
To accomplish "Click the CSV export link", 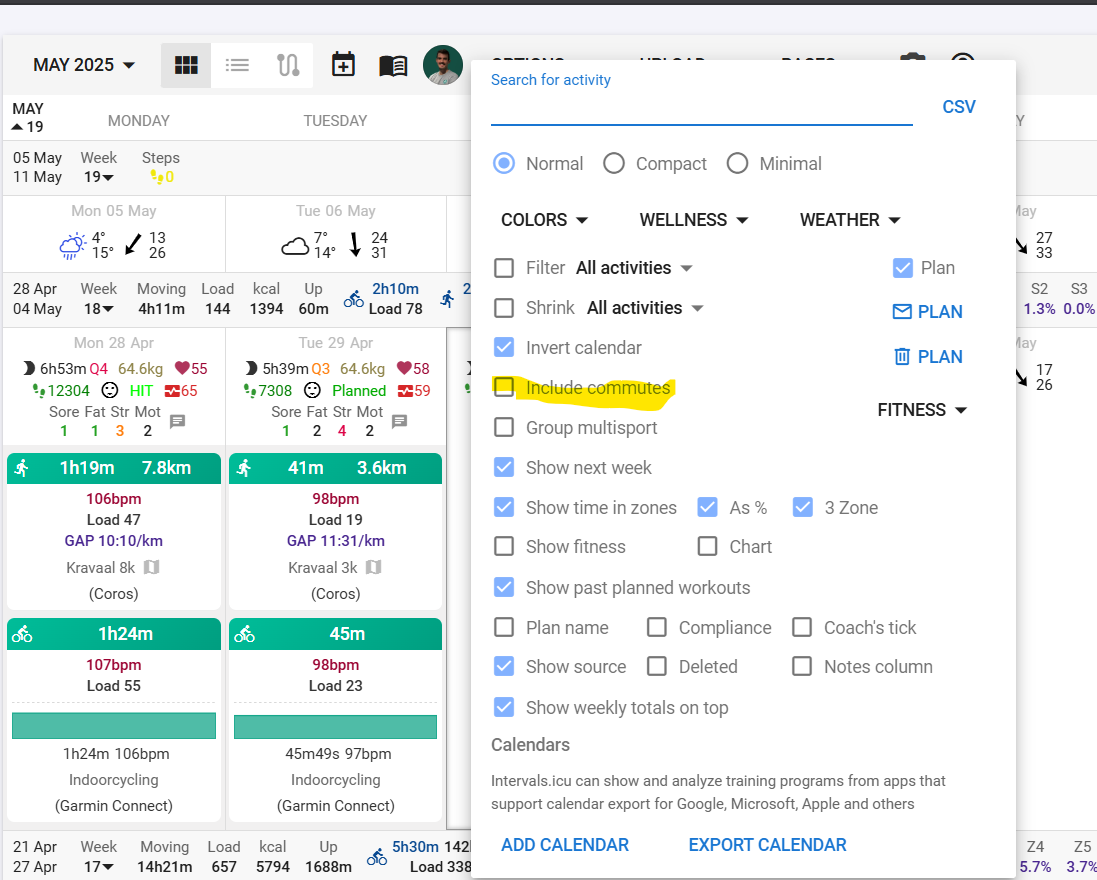I will 958,107.
